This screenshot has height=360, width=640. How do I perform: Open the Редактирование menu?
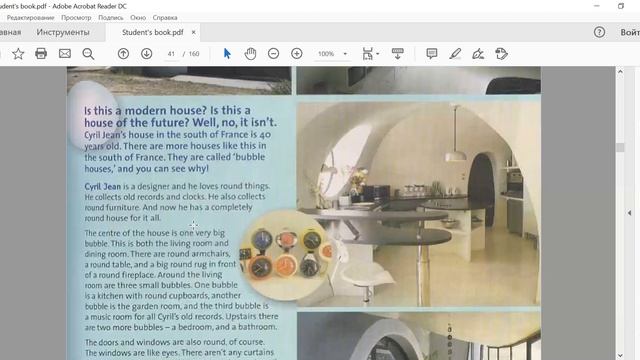pos(30,18)
